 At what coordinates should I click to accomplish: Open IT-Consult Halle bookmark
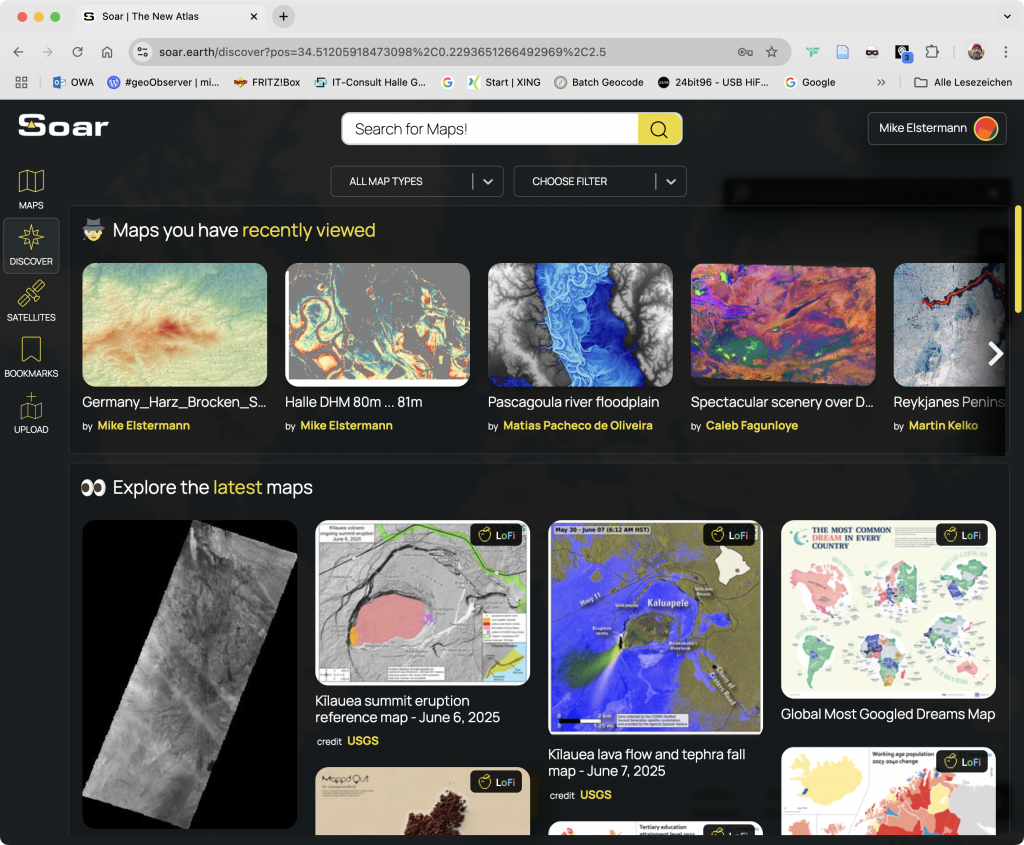370,82
